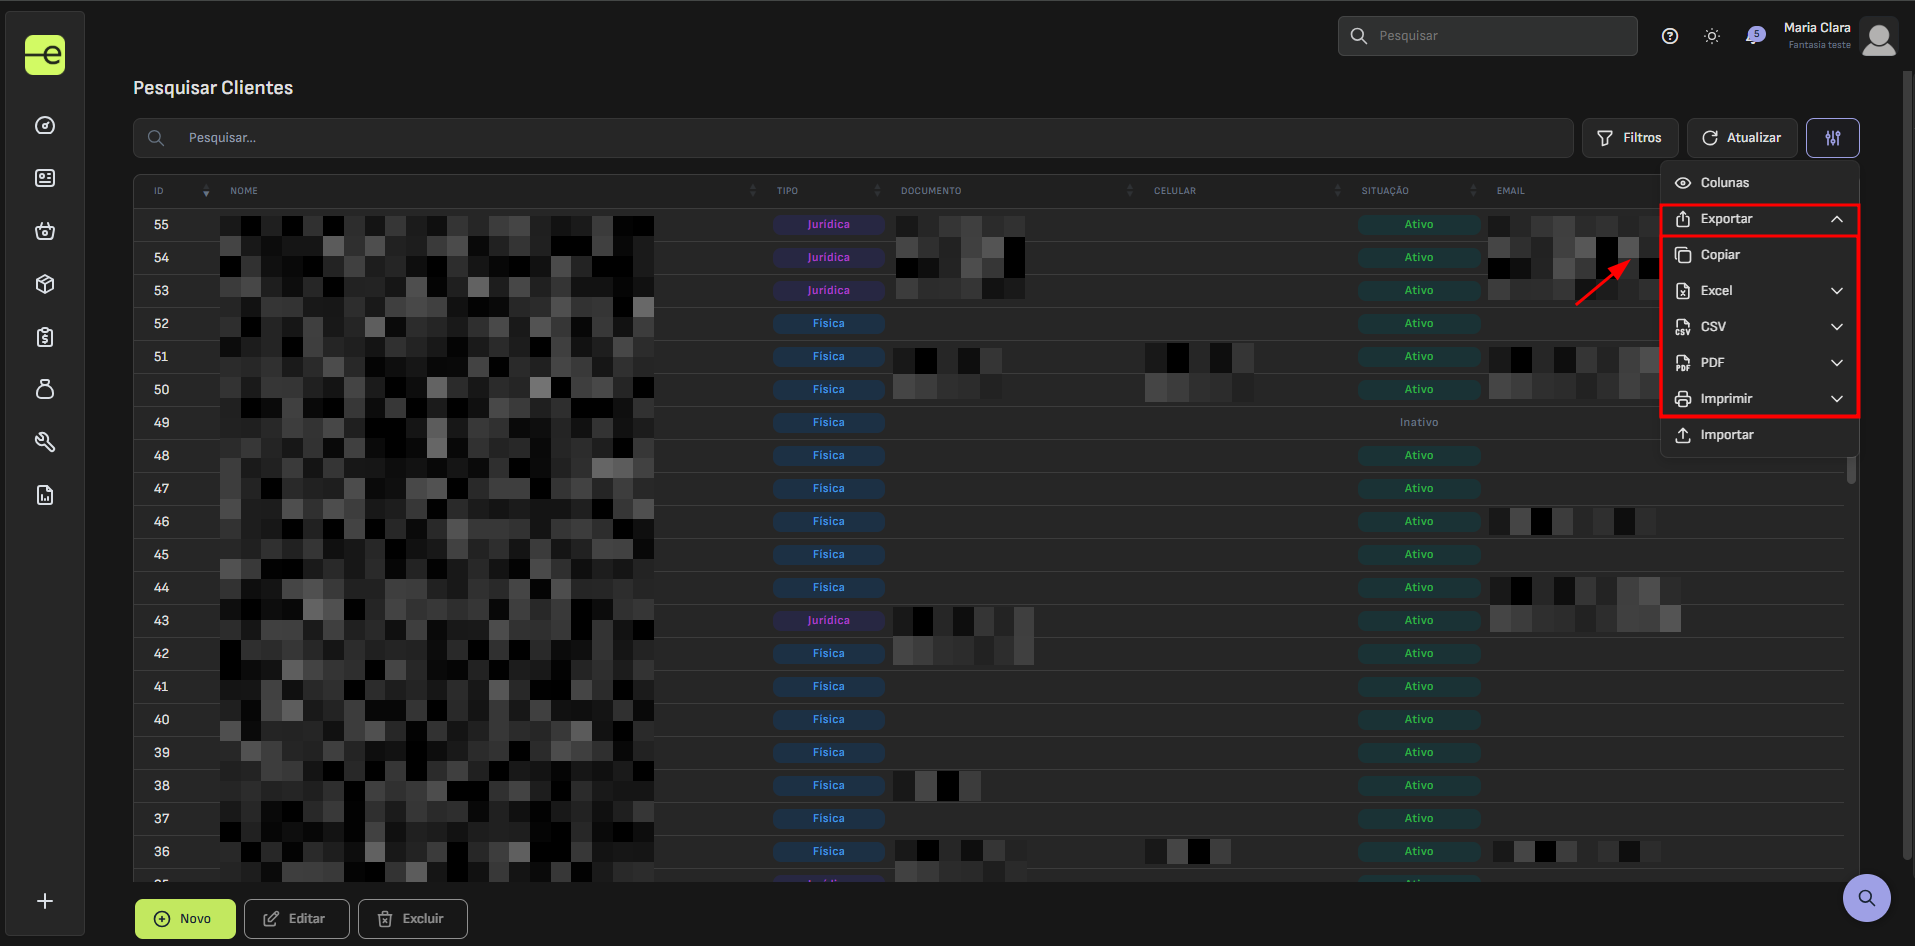Select the row with ID 44
Viewport: 1915px width, 946px height.
[989, 588]
